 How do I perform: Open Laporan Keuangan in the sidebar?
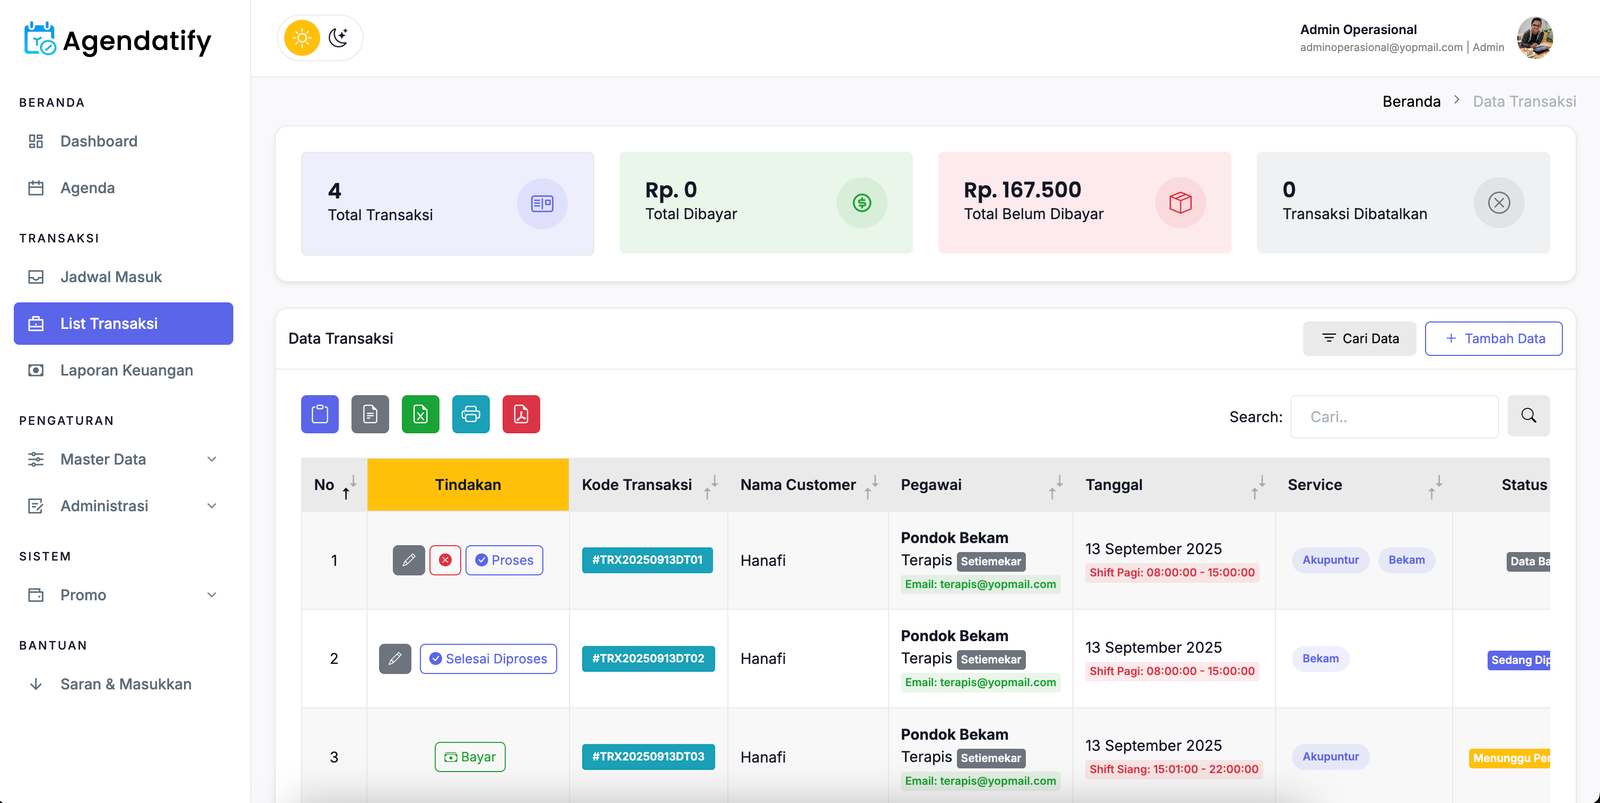click(126, 370)
